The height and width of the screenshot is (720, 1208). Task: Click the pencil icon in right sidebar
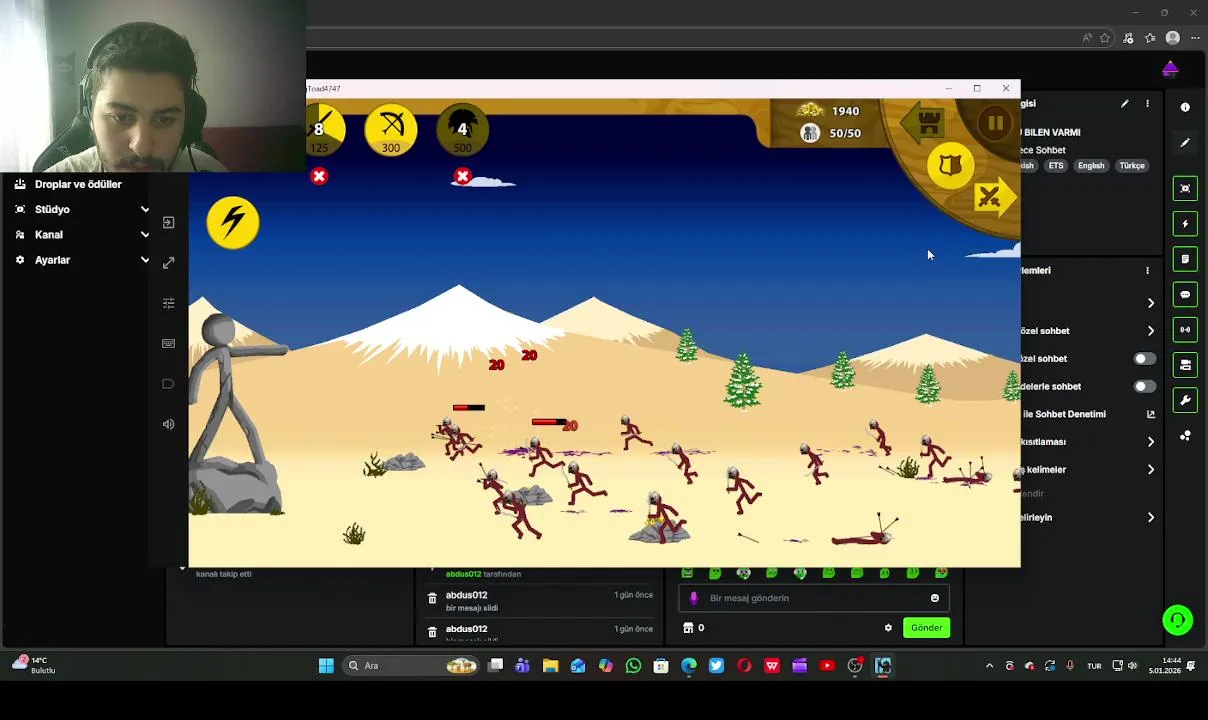[1185, 143]
